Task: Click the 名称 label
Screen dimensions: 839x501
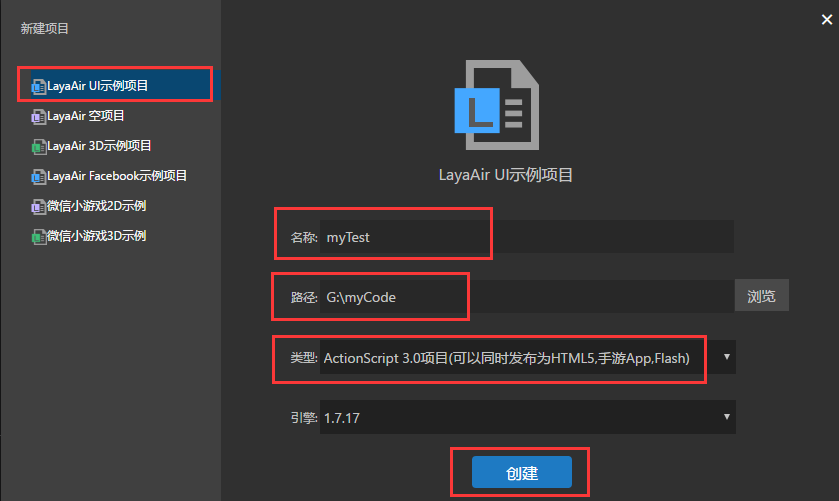Action: (304, 237)
